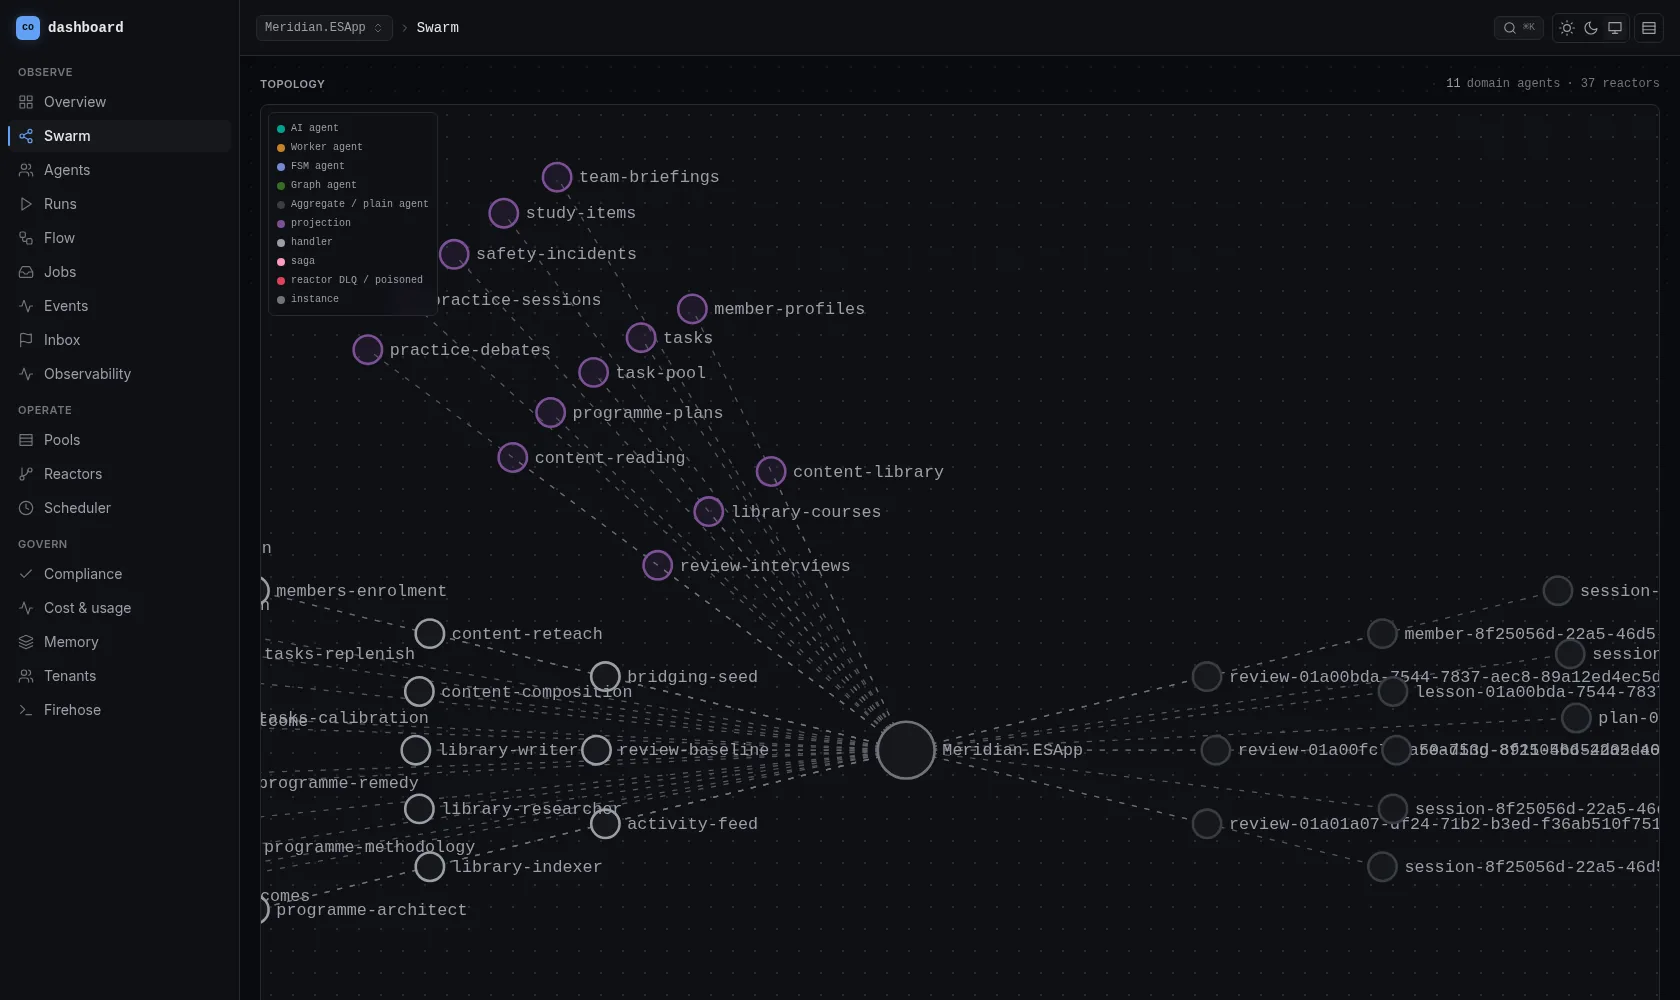
Task: Switch to dark theme with moon icon
Action: 1591,28
